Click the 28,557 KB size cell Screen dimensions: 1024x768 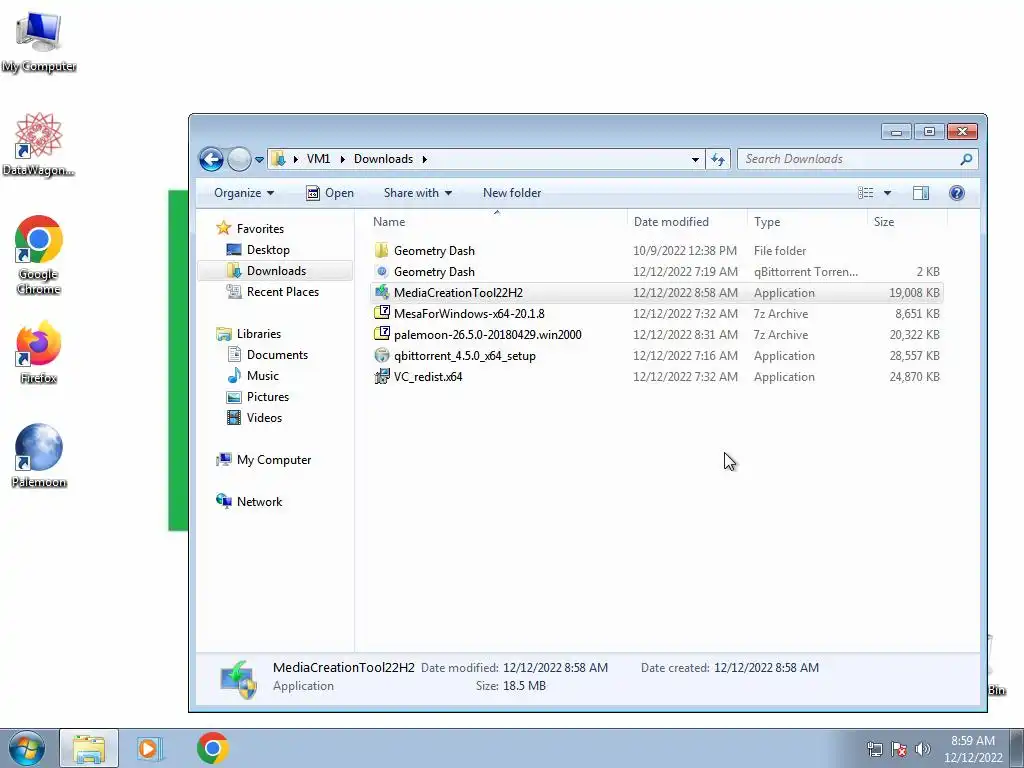pyautogui.click(x=914, y=355)
